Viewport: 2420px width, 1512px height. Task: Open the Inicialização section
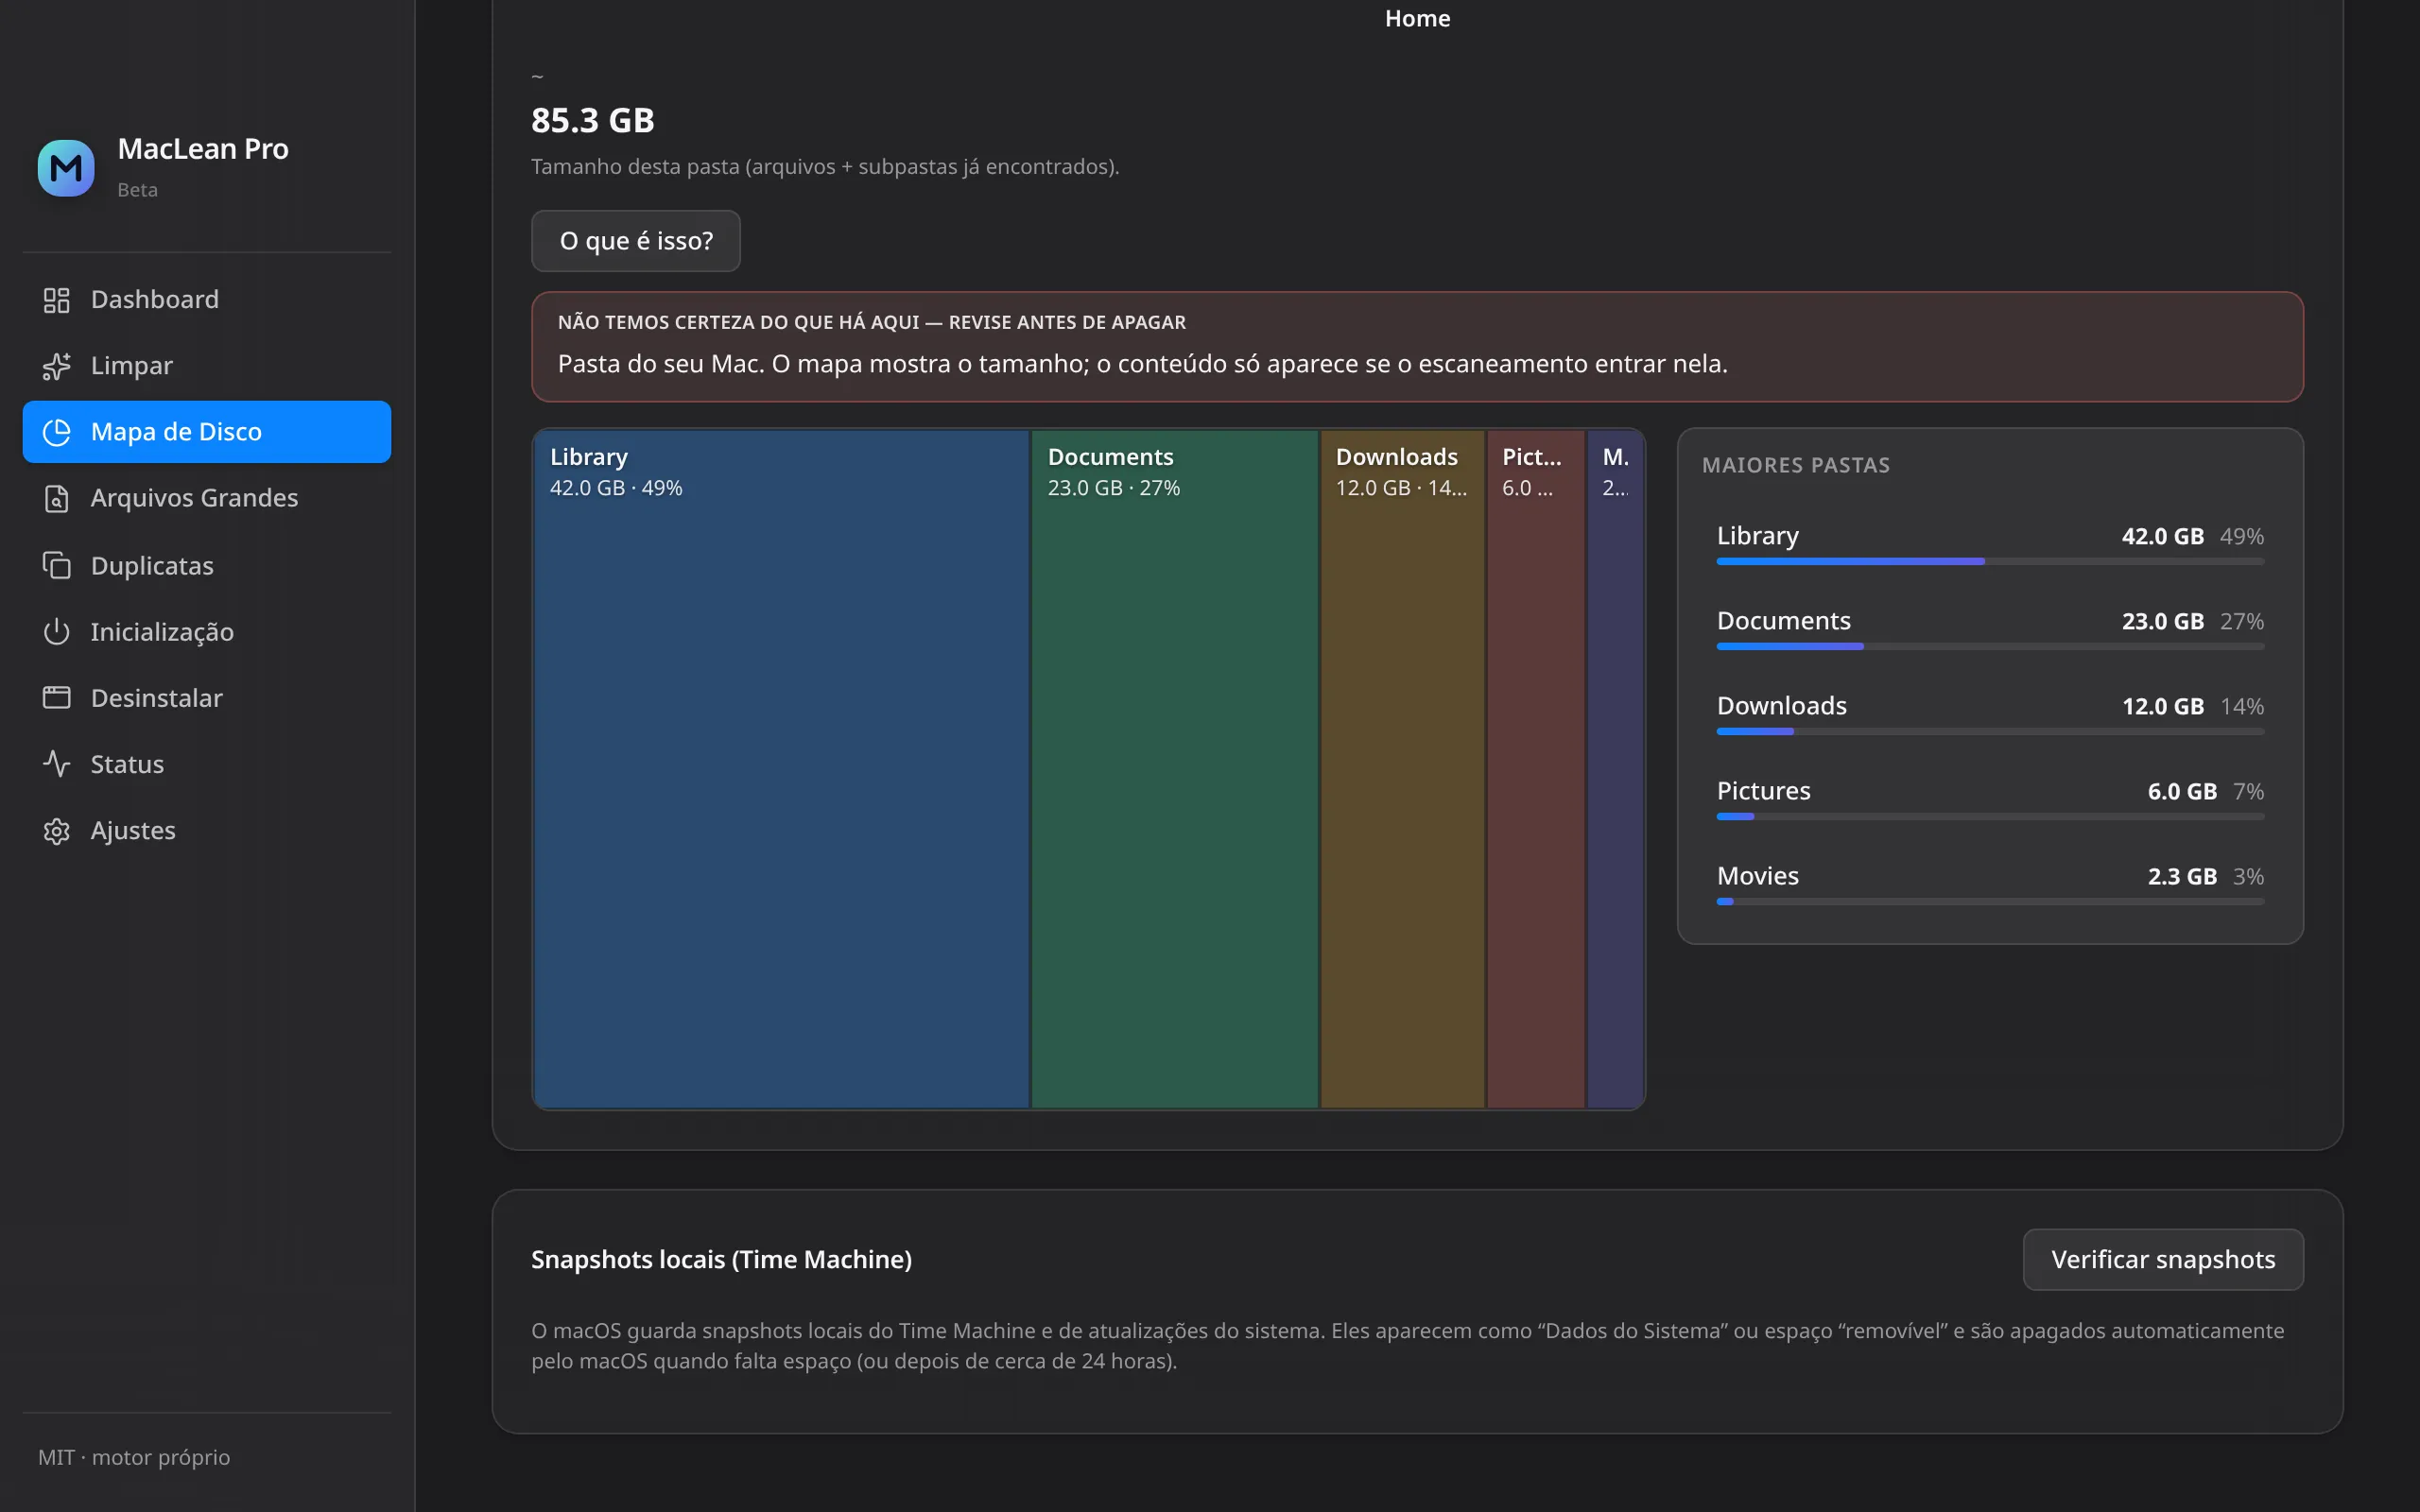click(207, 631)
